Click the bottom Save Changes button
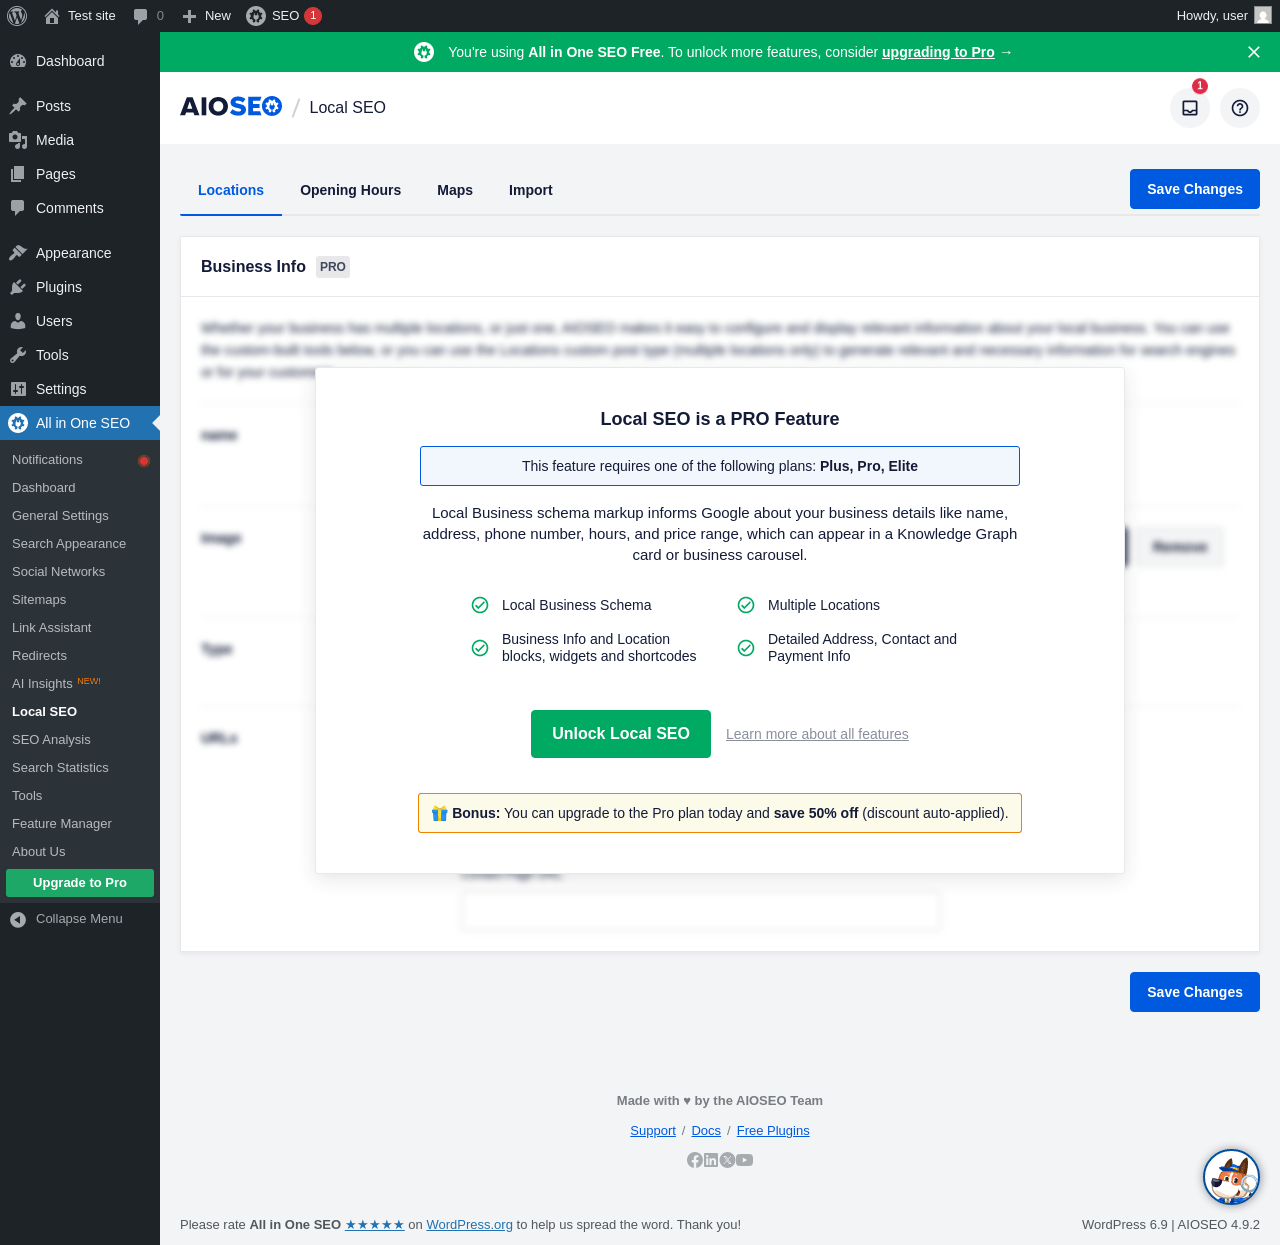This screenshot has height=1245, width=1280. tap(1195, 992)
